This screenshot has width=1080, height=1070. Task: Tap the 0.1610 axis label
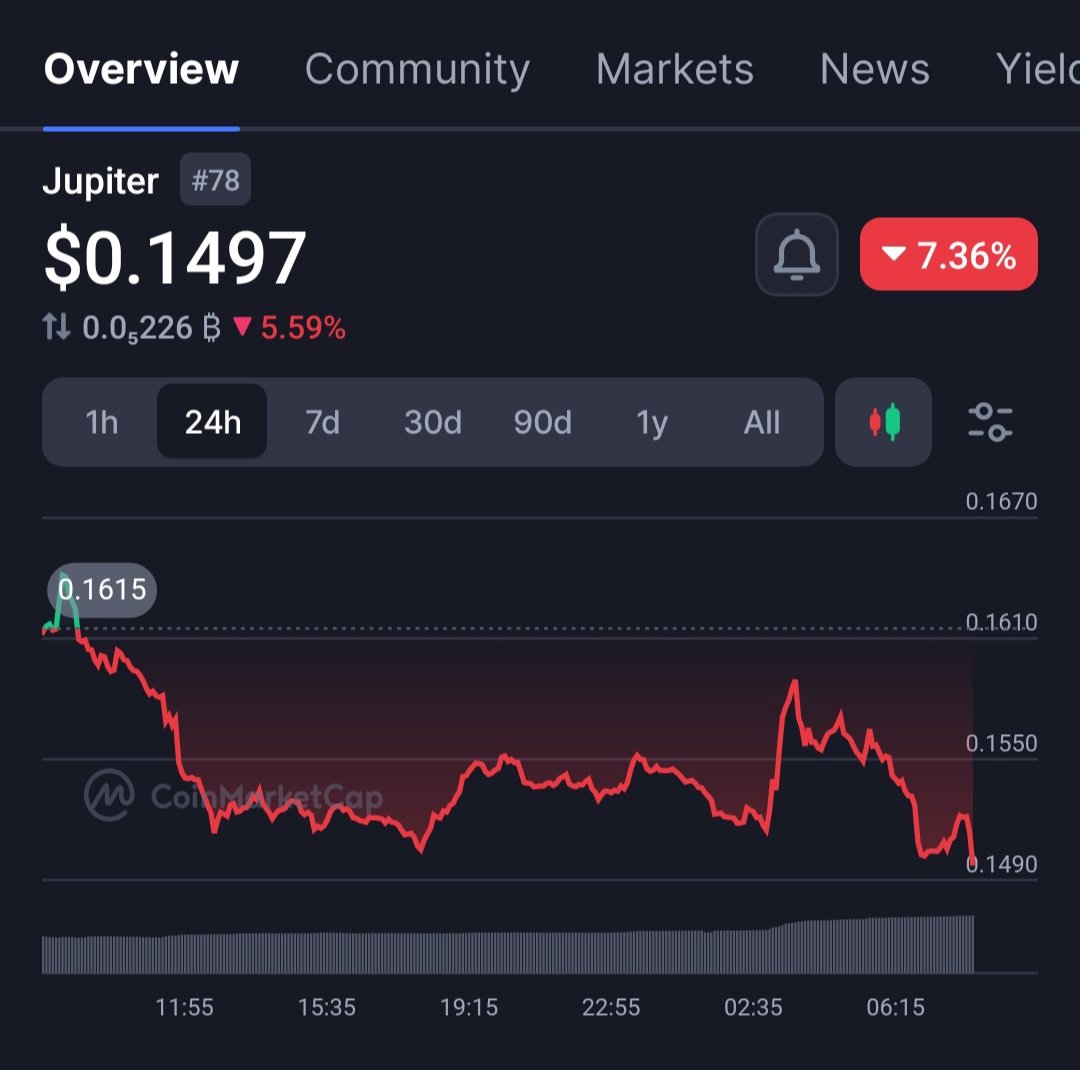(1001, 622)
